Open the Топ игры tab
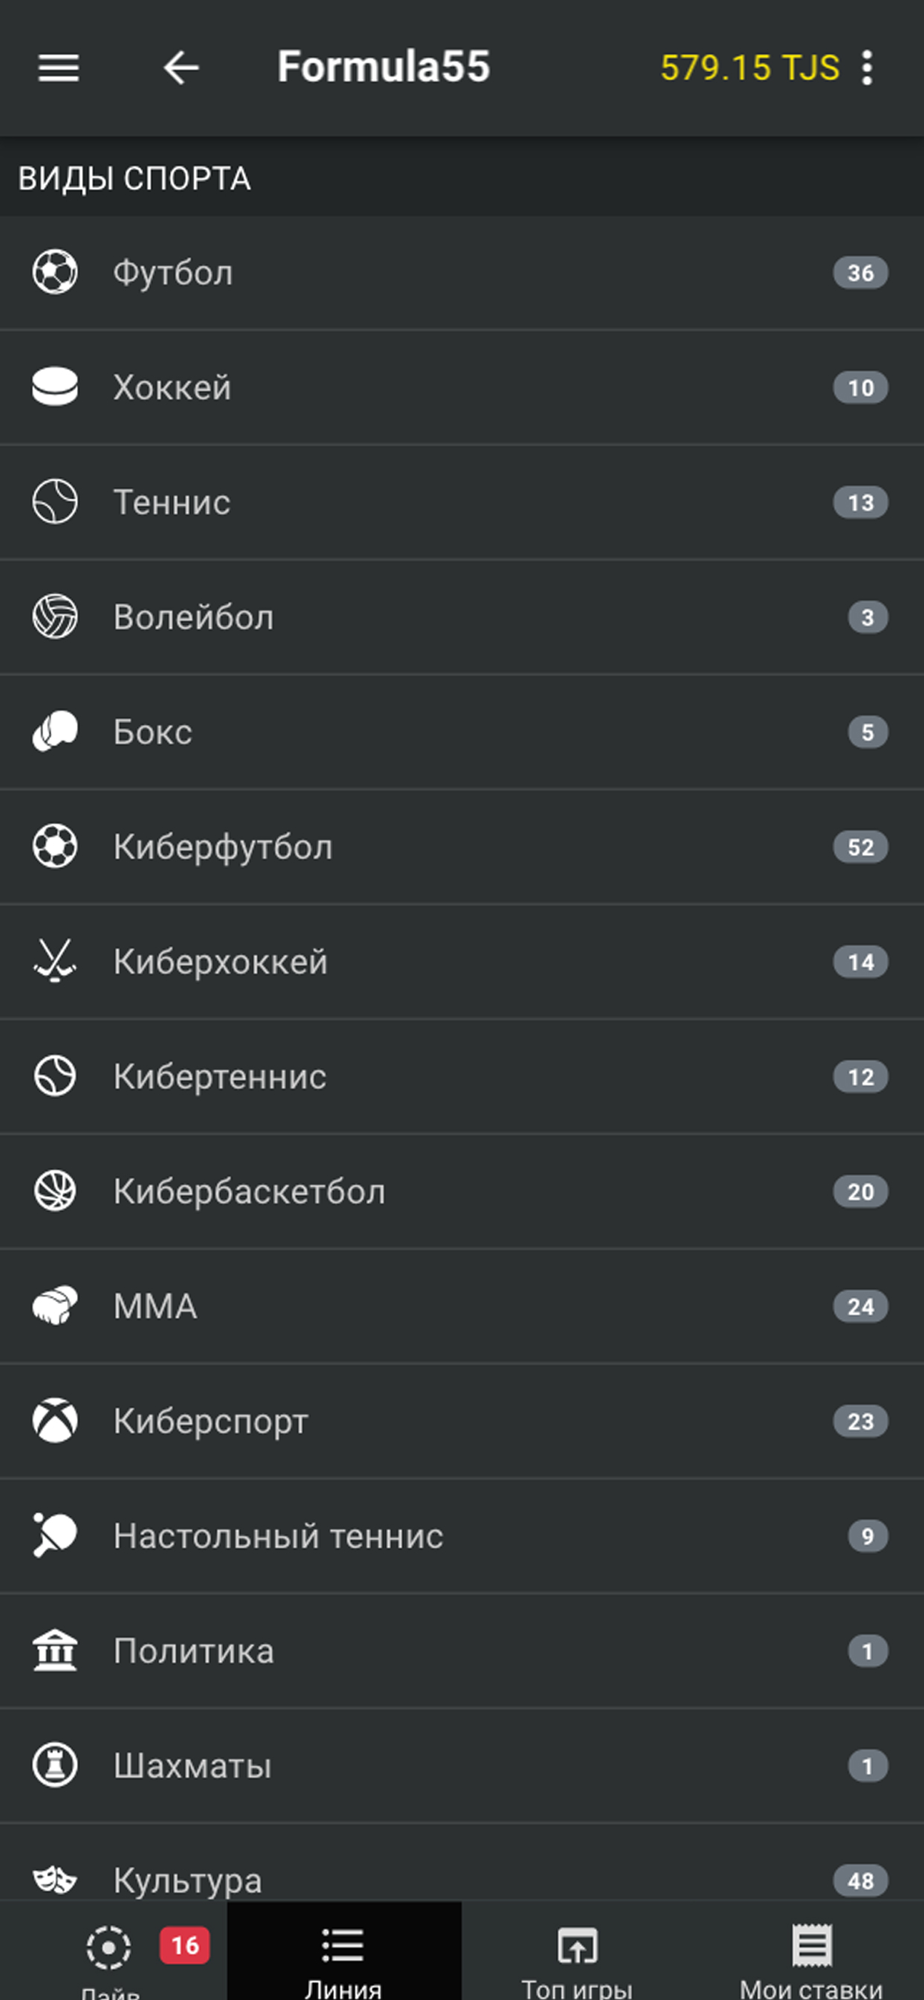Viewport: 924px width, 2000px height. pyautogui.click(x=577, y=1955)
